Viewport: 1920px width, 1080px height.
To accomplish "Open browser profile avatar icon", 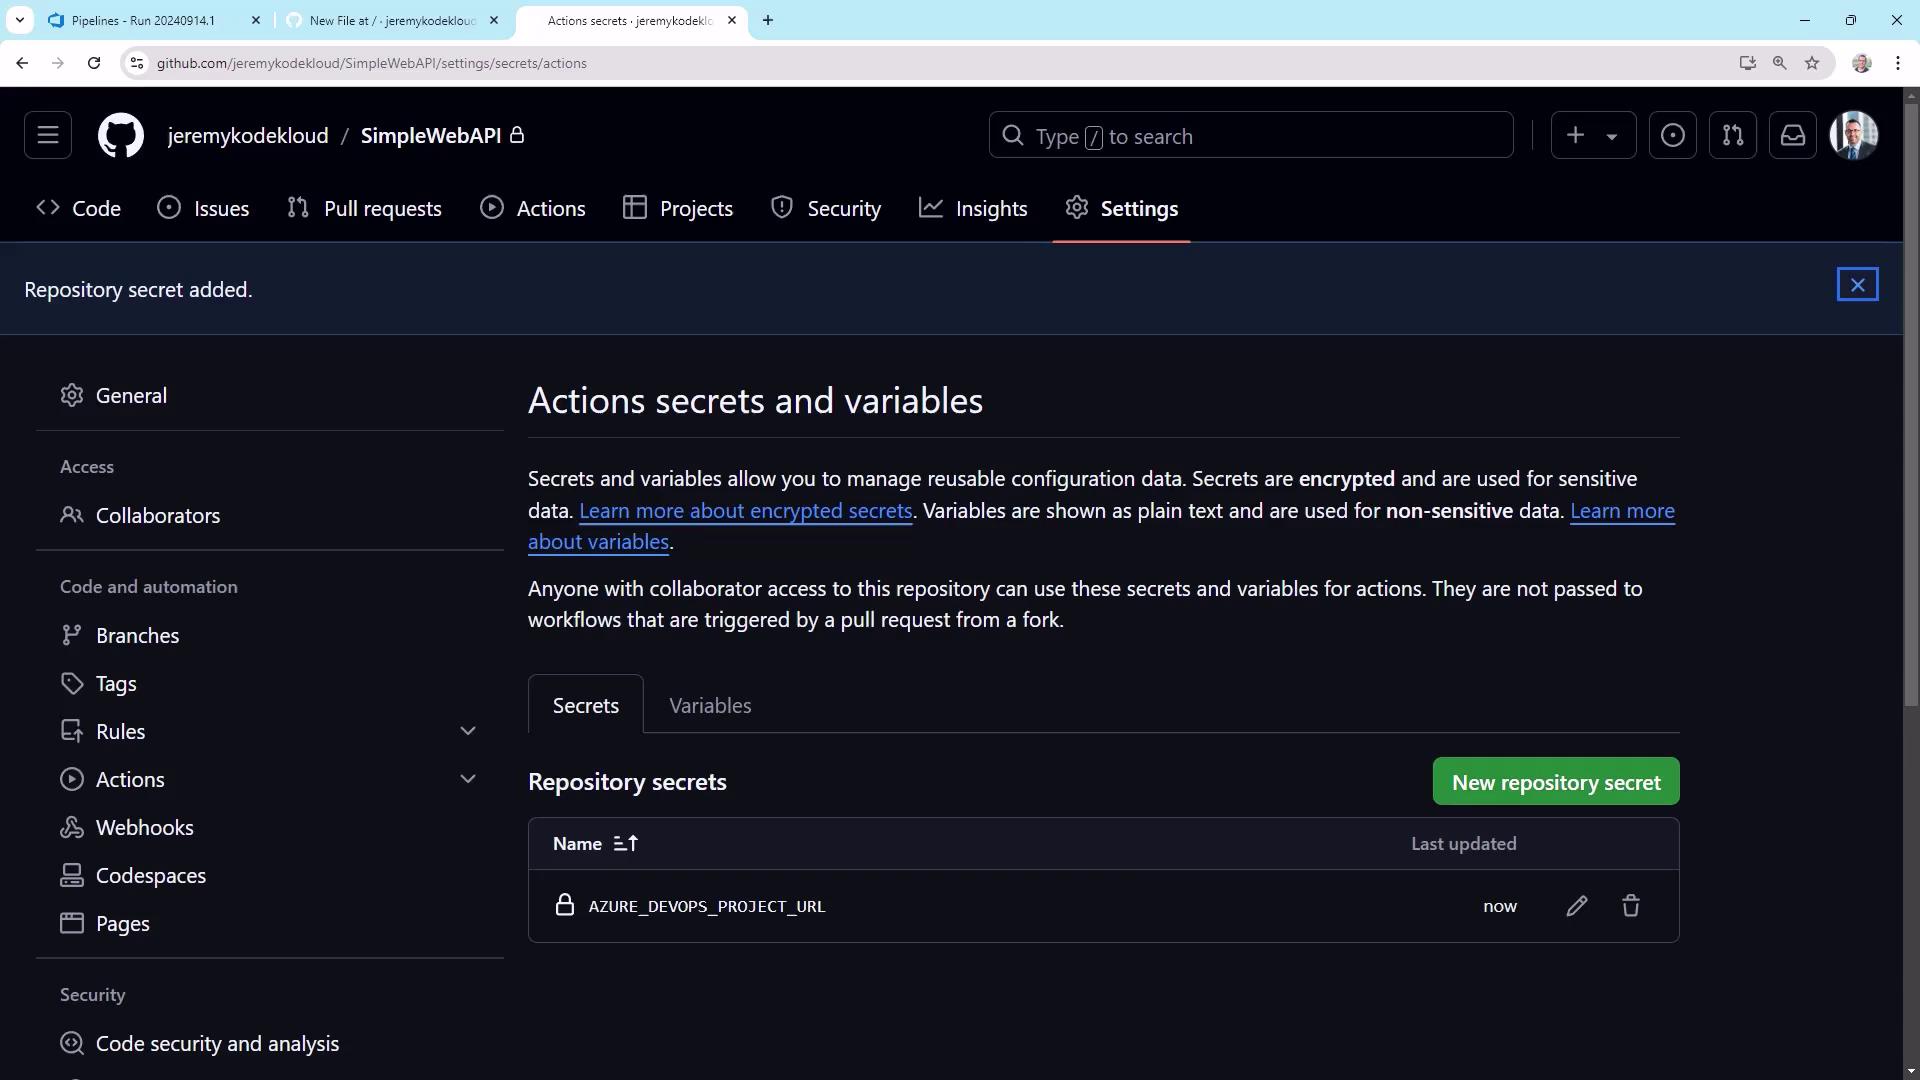I will coord(1861,63).
